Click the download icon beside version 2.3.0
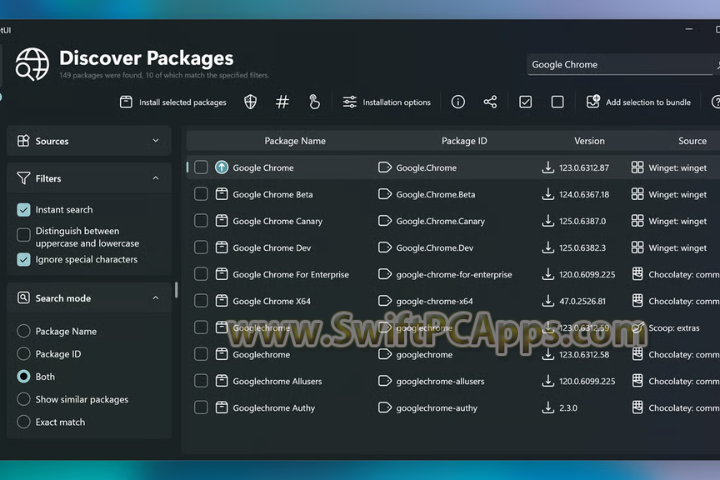This screenshot has height=480, width=720. (x=548, y=407)
